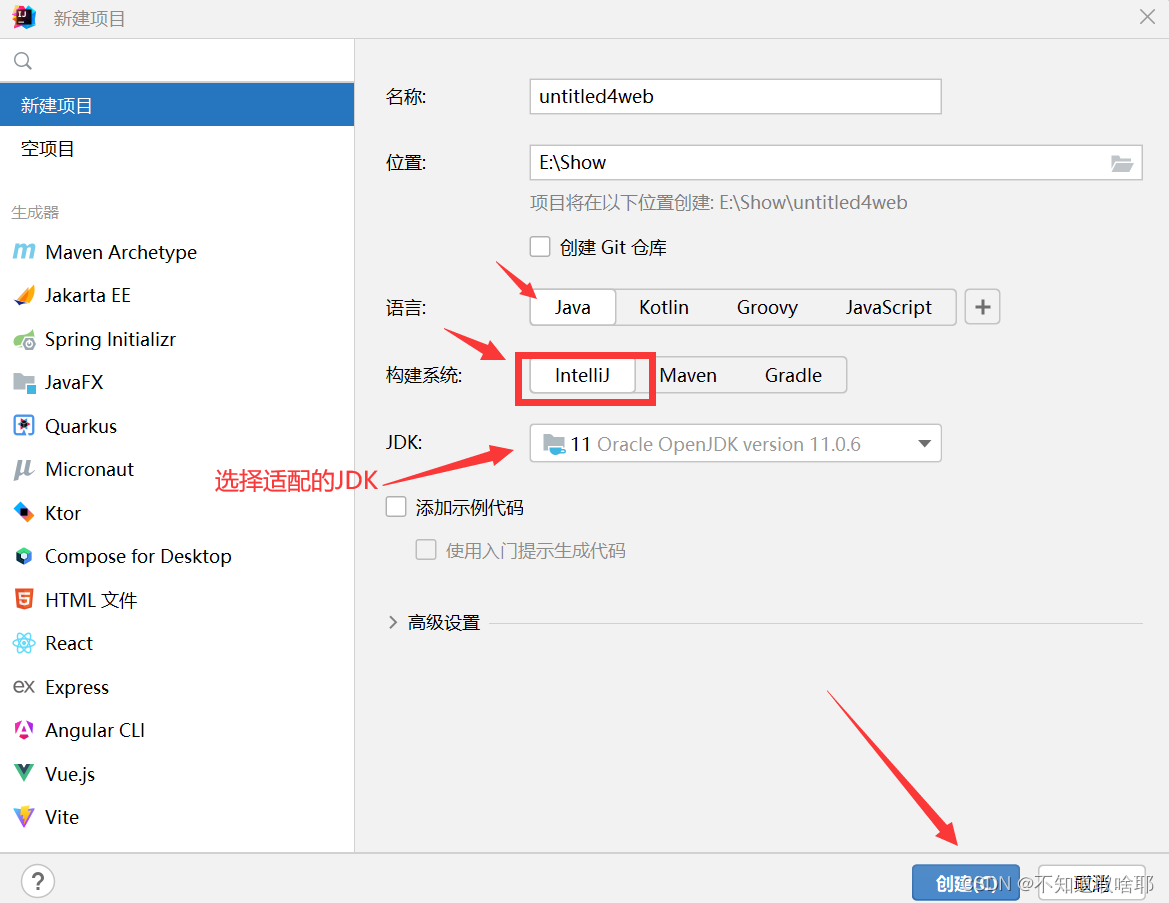The image size is (1169, 903).
Task: Select the React atom icon
Action: click(24, 643)
